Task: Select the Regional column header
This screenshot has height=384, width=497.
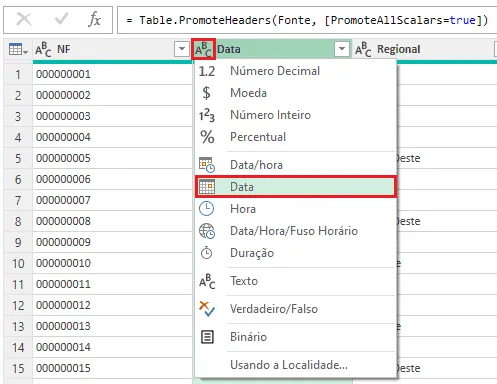Action: coord(425,49)
